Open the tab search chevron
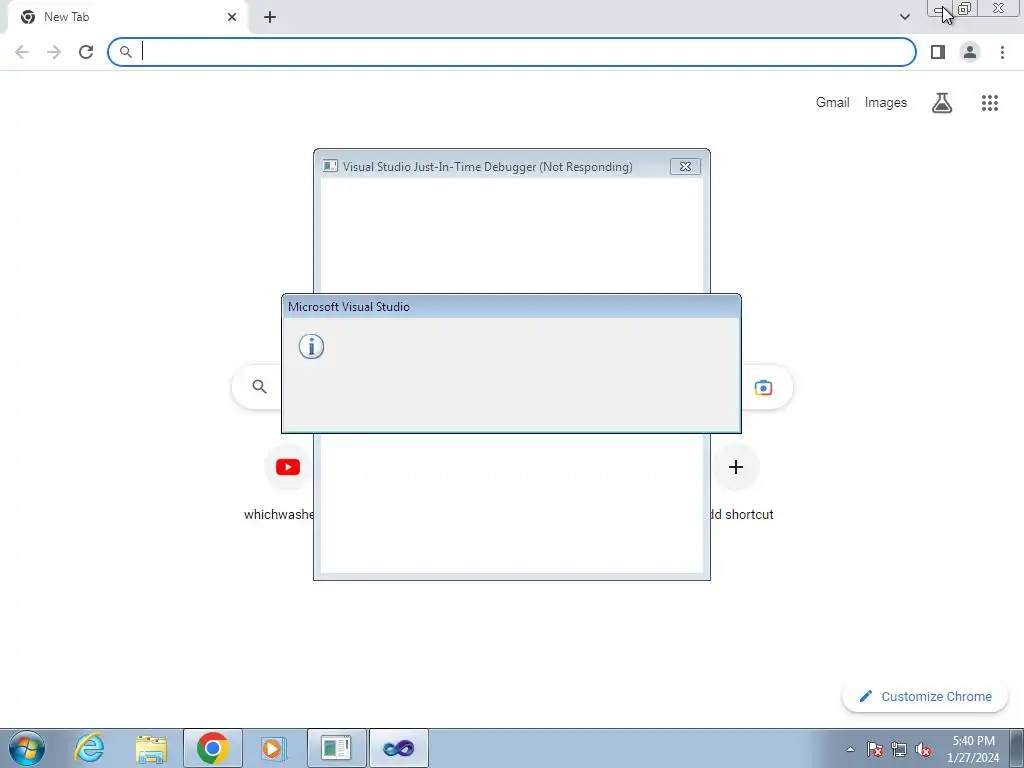Viewport: 1024px width, 768px height. tap(904, 17)
